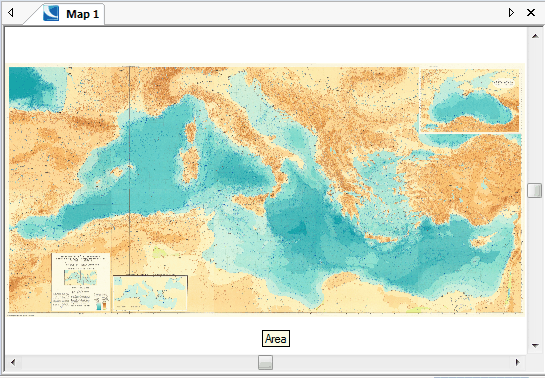Click the horizontal scrollbar left arrow
Image resolution: width=545 pixels, height=378 pixels.
point(13,363)
